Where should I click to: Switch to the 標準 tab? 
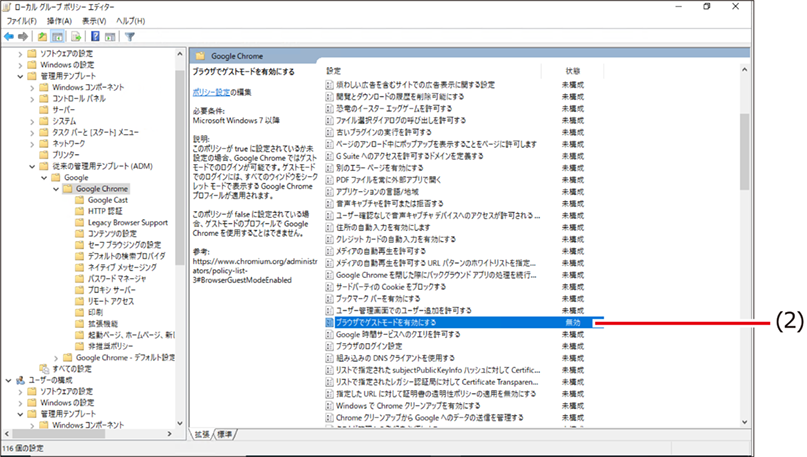[x=224, y=435]
